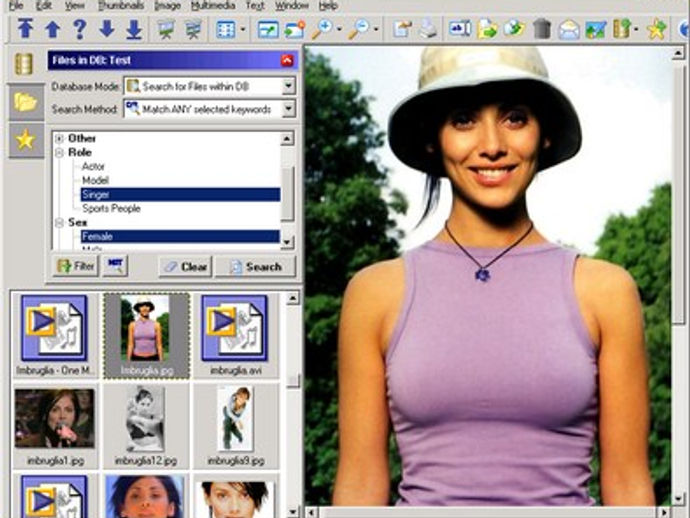Close the Files in DB: Test panel
The image size is (690, 518).
click(287, 60)
